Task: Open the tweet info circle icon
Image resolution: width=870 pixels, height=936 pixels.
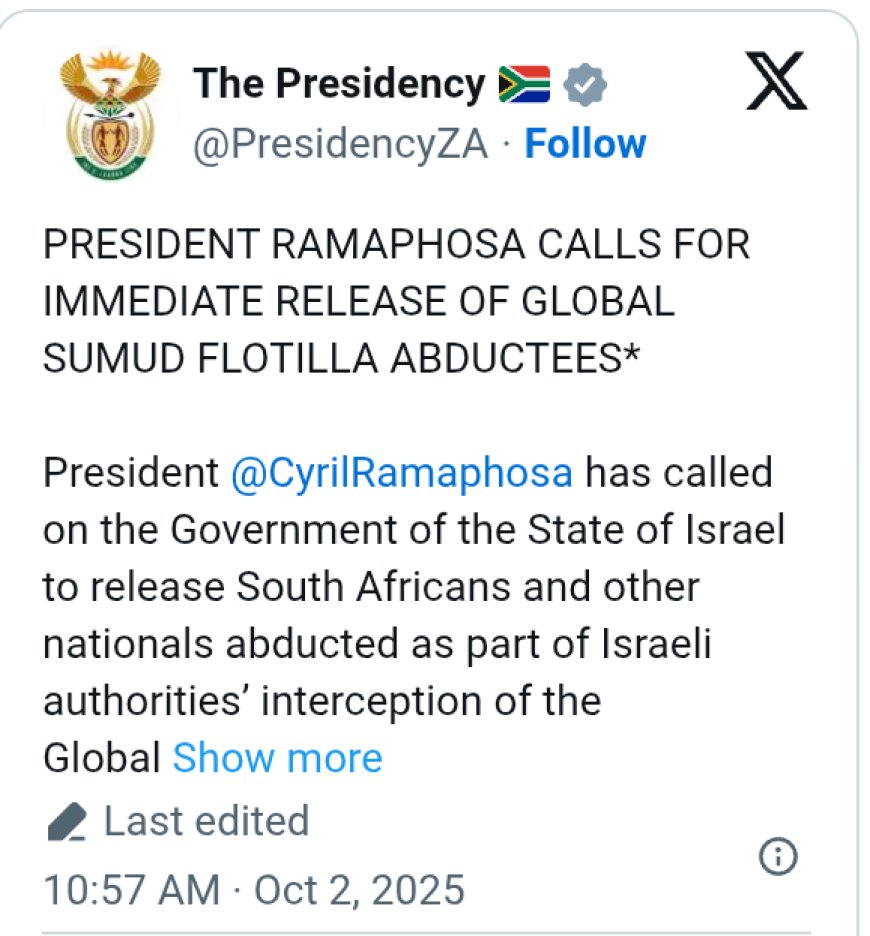Action: (778, 856)
